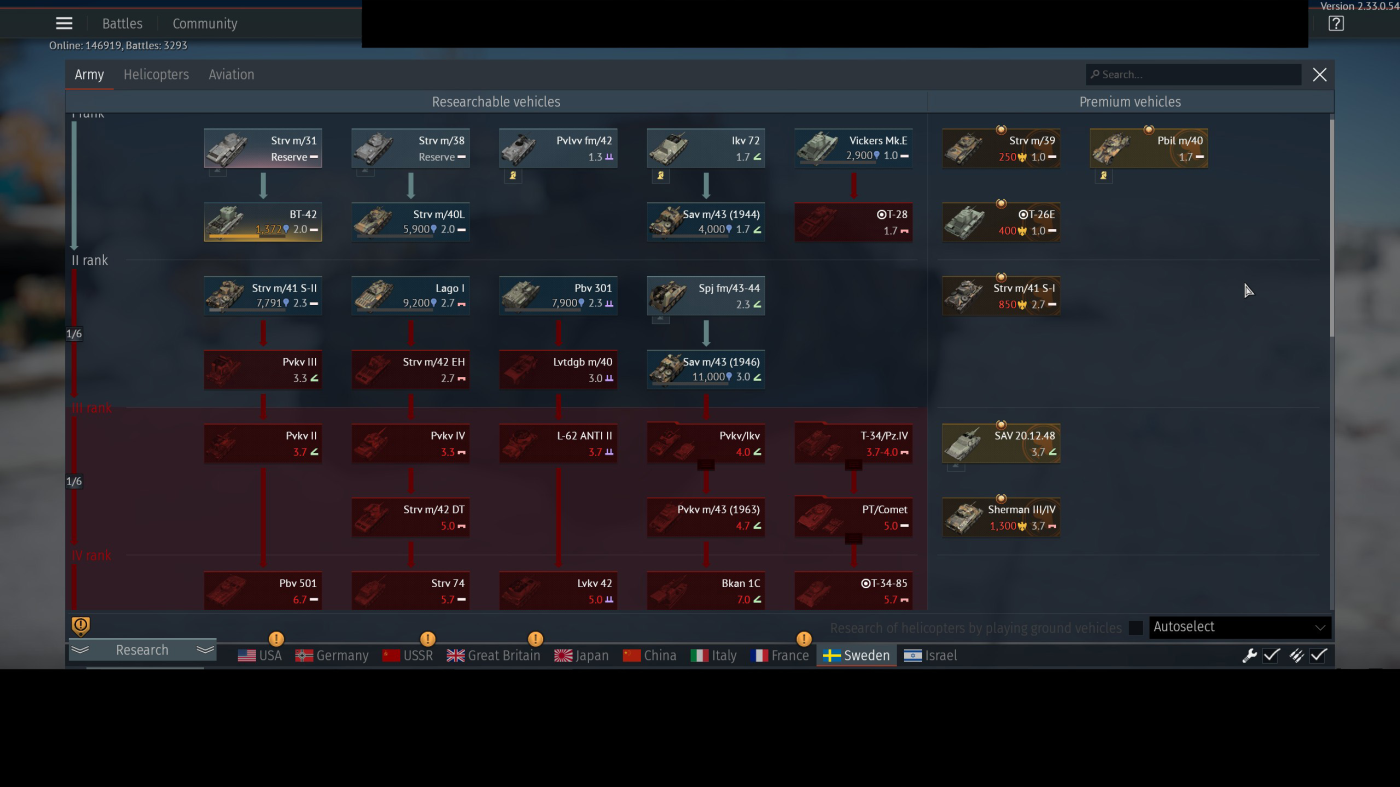Click the diagonal stripes icon in the bottom bar
1400x787 pixels.
pyautogui.click(x=1296, y=655)
